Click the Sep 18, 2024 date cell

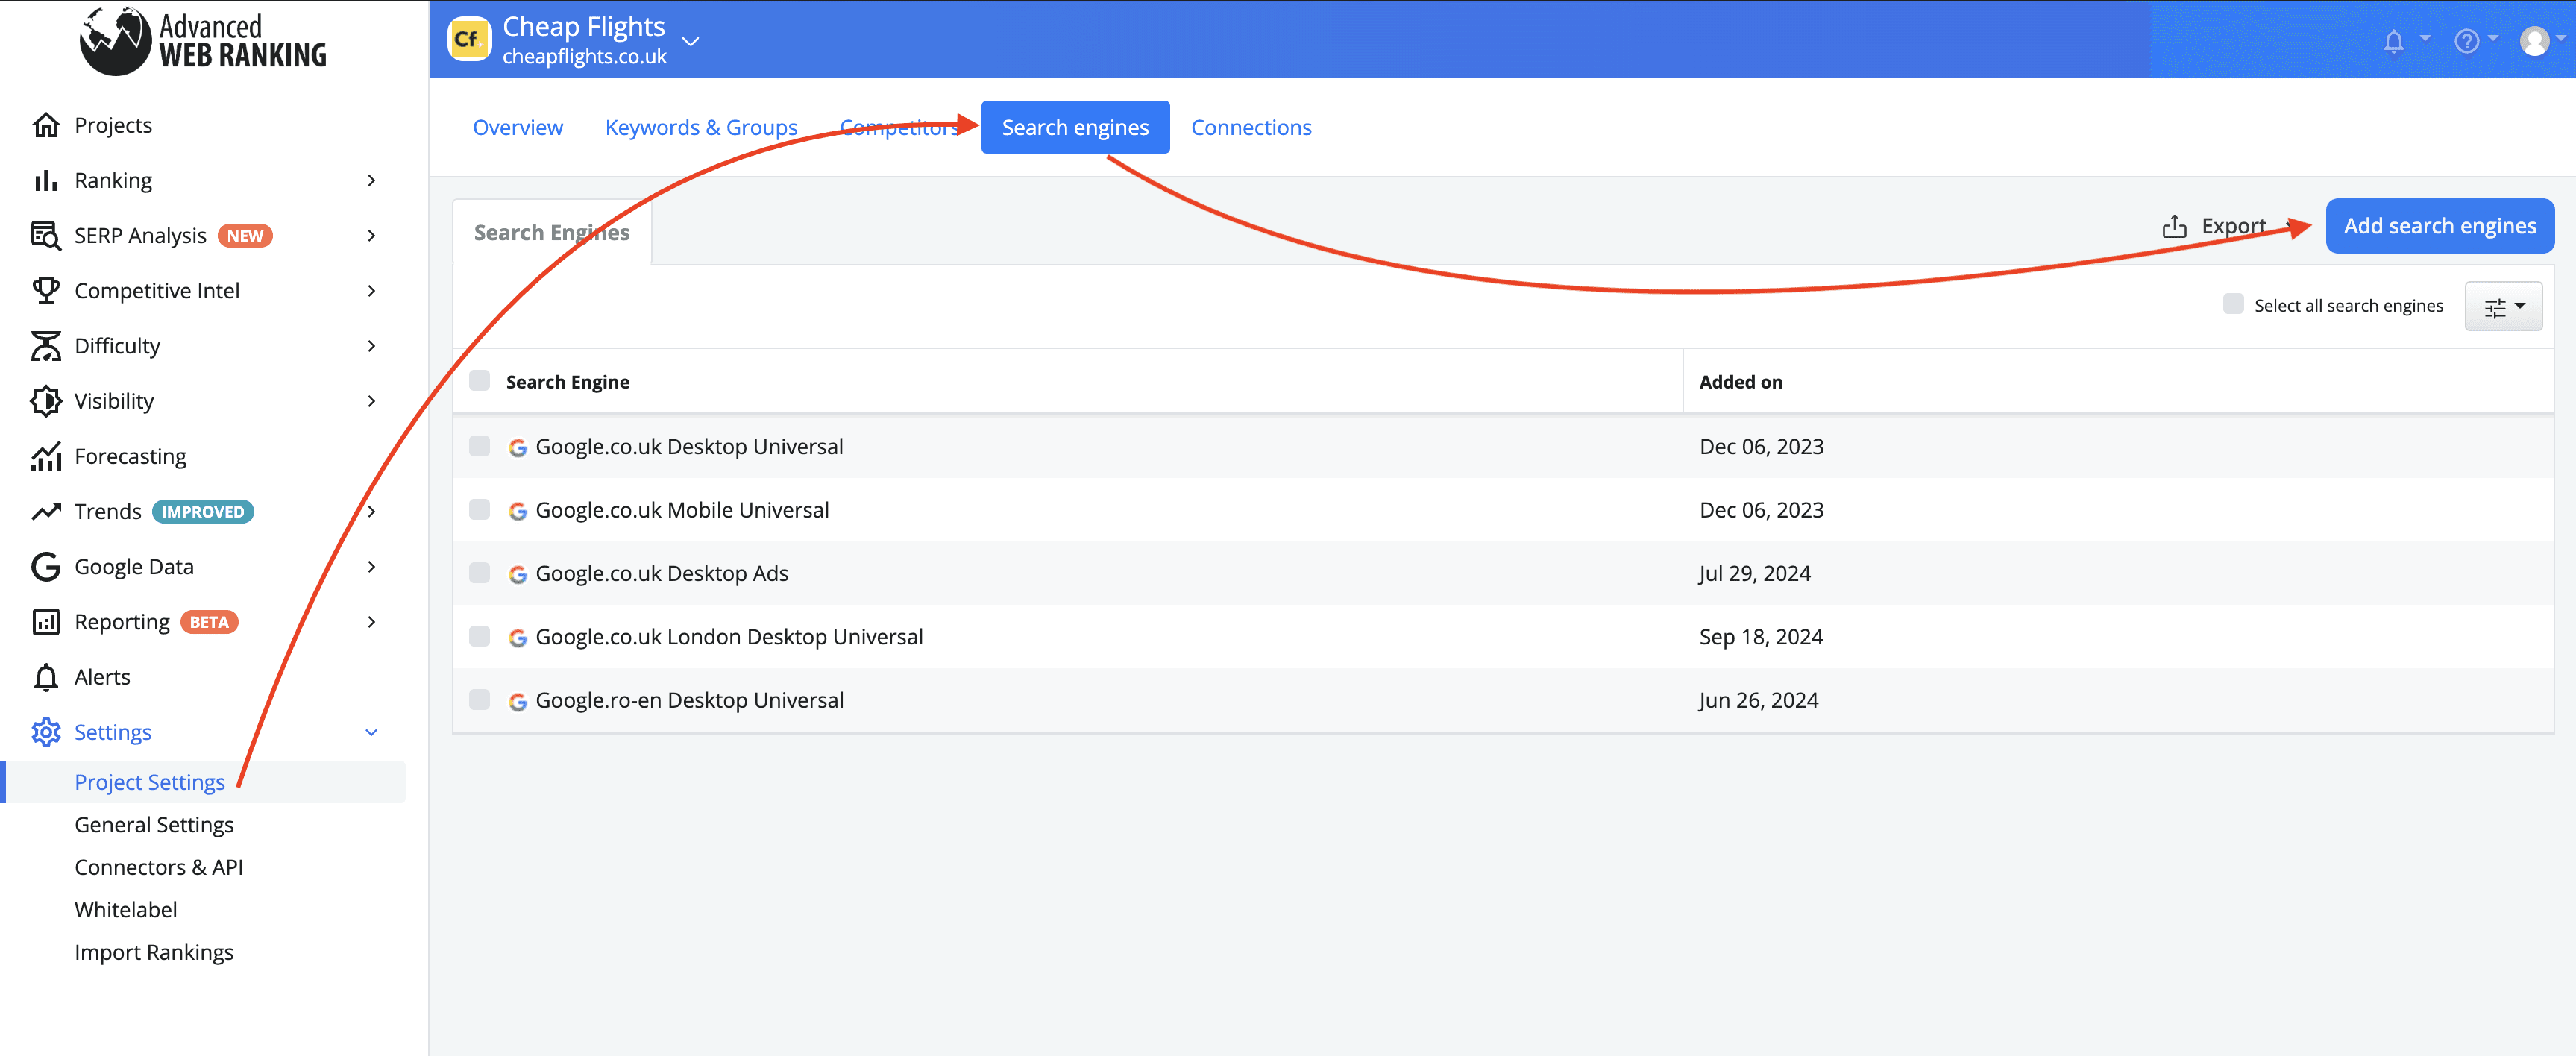(x=1761, y=637)
